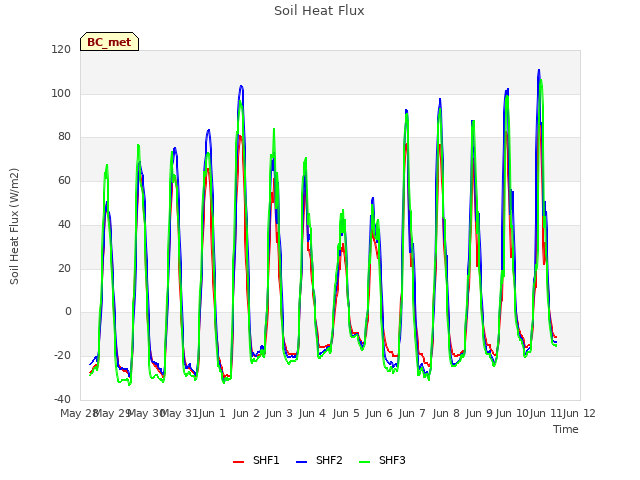Click the y-axis tick label 80

coord(64,137)
